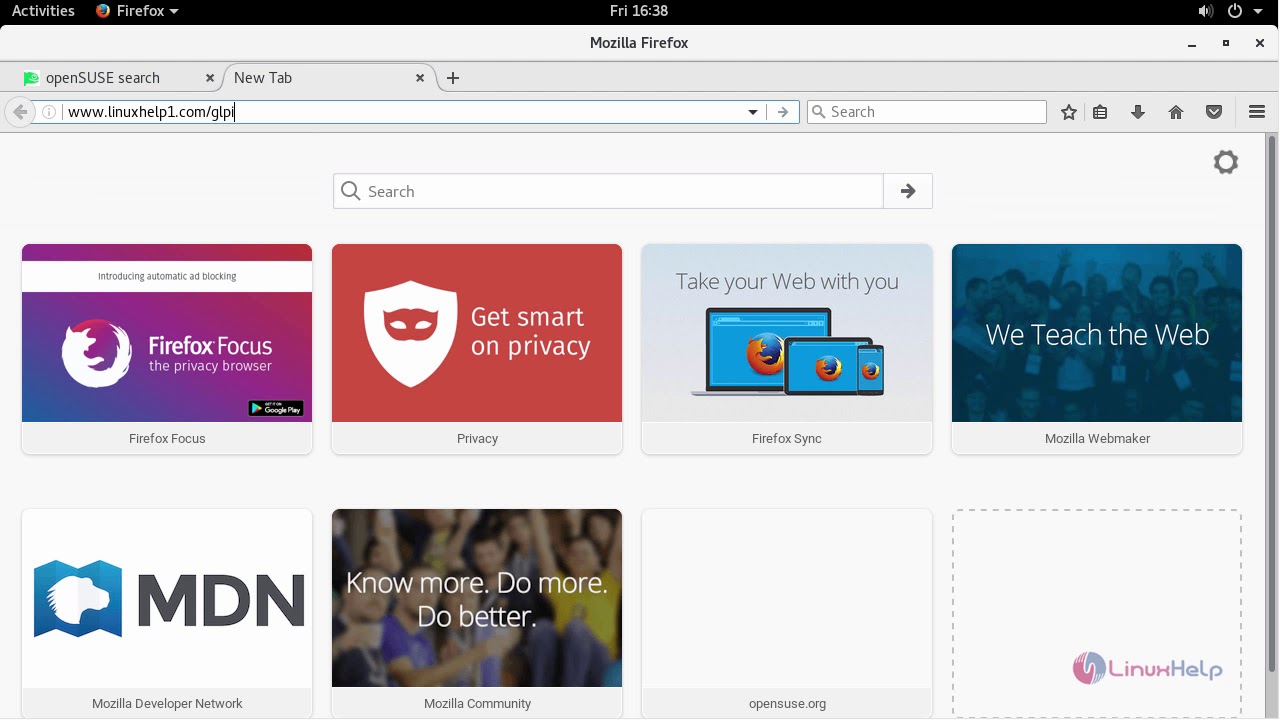1280x720 pixels.
Task: Close the openSUSE search tab
Action: click(210, 78)
